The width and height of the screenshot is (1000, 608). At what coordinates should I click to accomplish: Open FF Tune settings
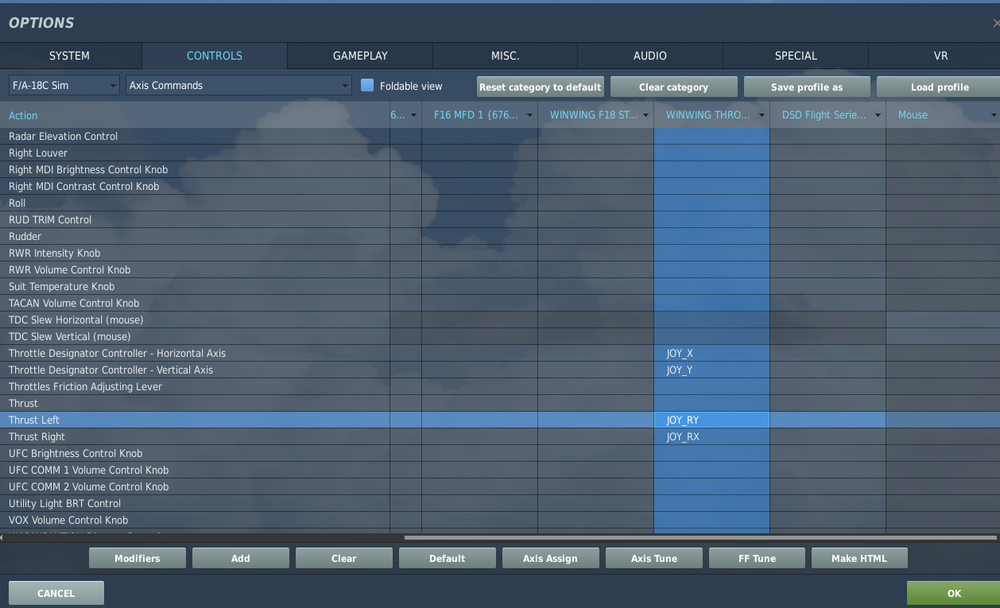tap(757, 558)
